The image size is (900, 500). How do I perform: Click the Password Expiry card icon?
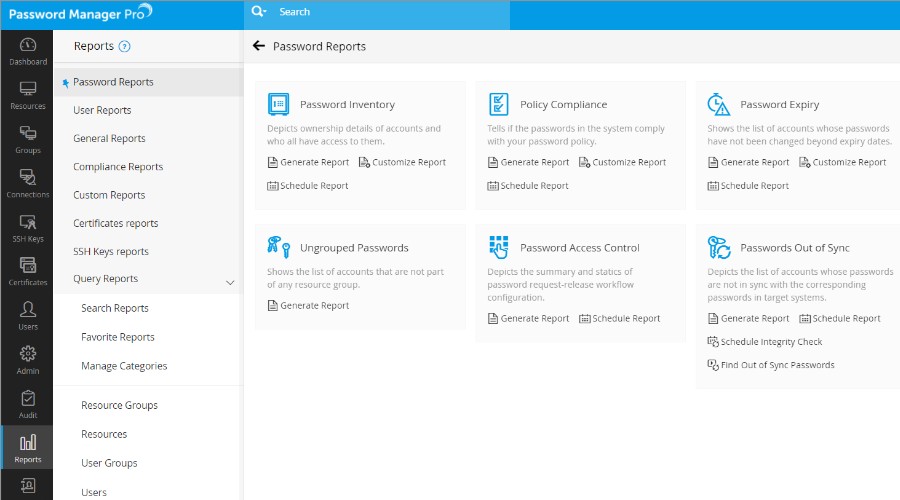718,104
